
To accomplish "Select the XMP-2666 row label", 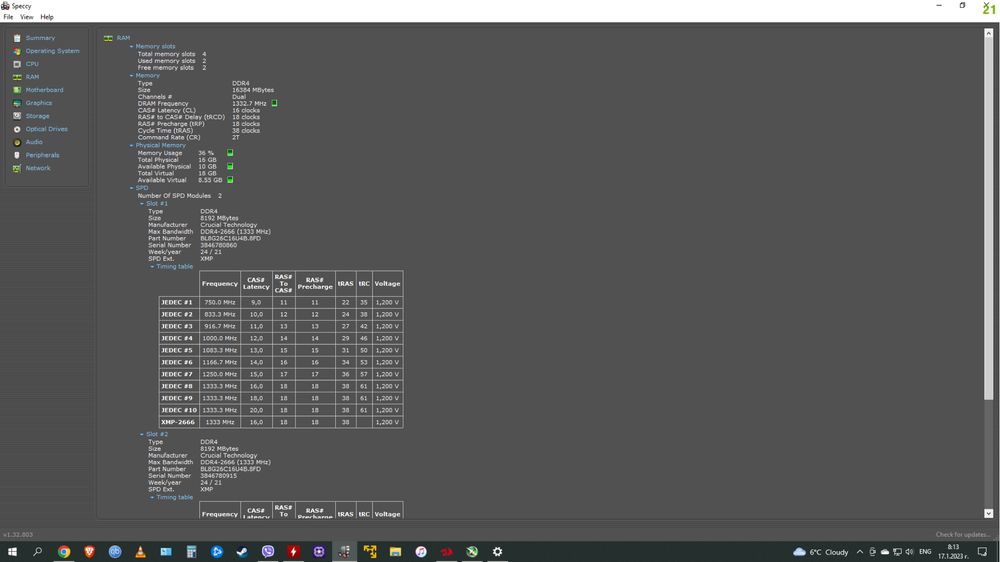I will click(x=178, y=422).
